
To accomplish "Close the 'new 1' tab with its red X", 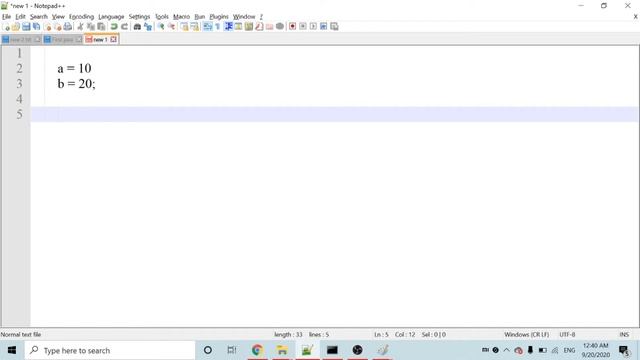I will [x=113, y=40].
